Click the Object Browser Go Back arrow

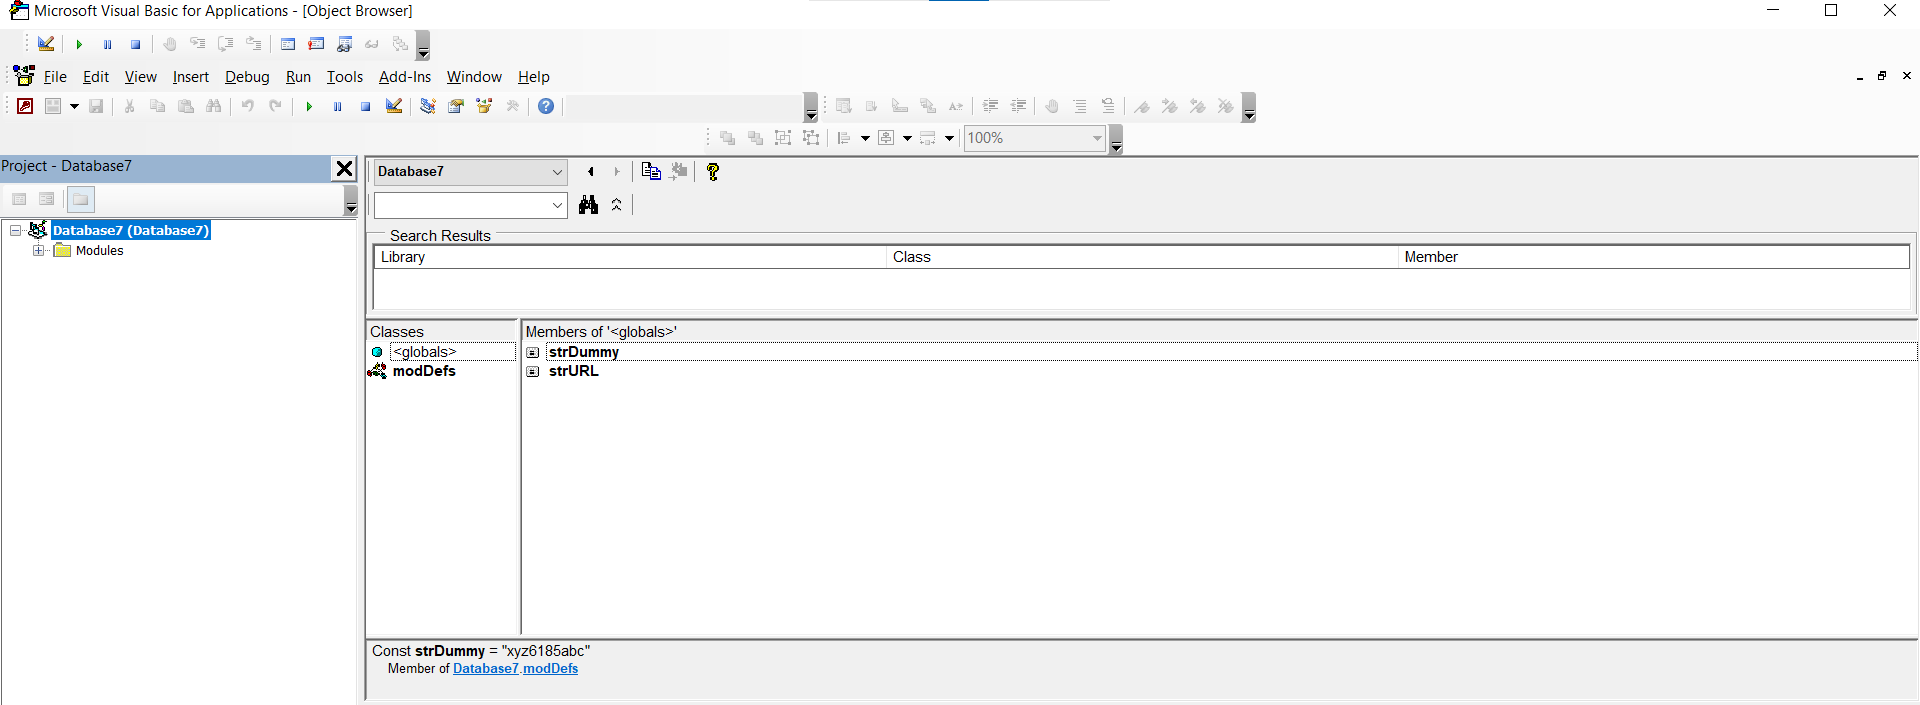(590, 172)
